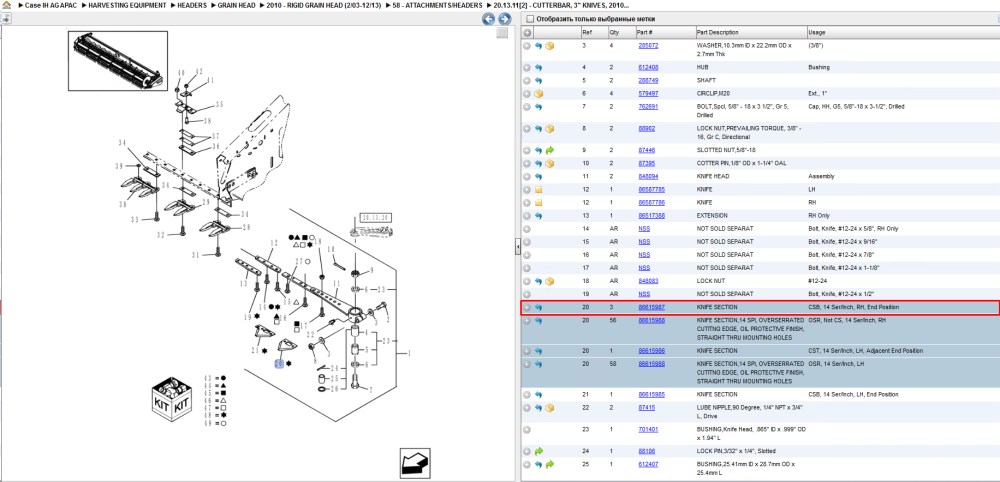The height and width of the screenshot is (482, 1000).
Task: Open the KIT box illustration
Action: tap(172, 398)
